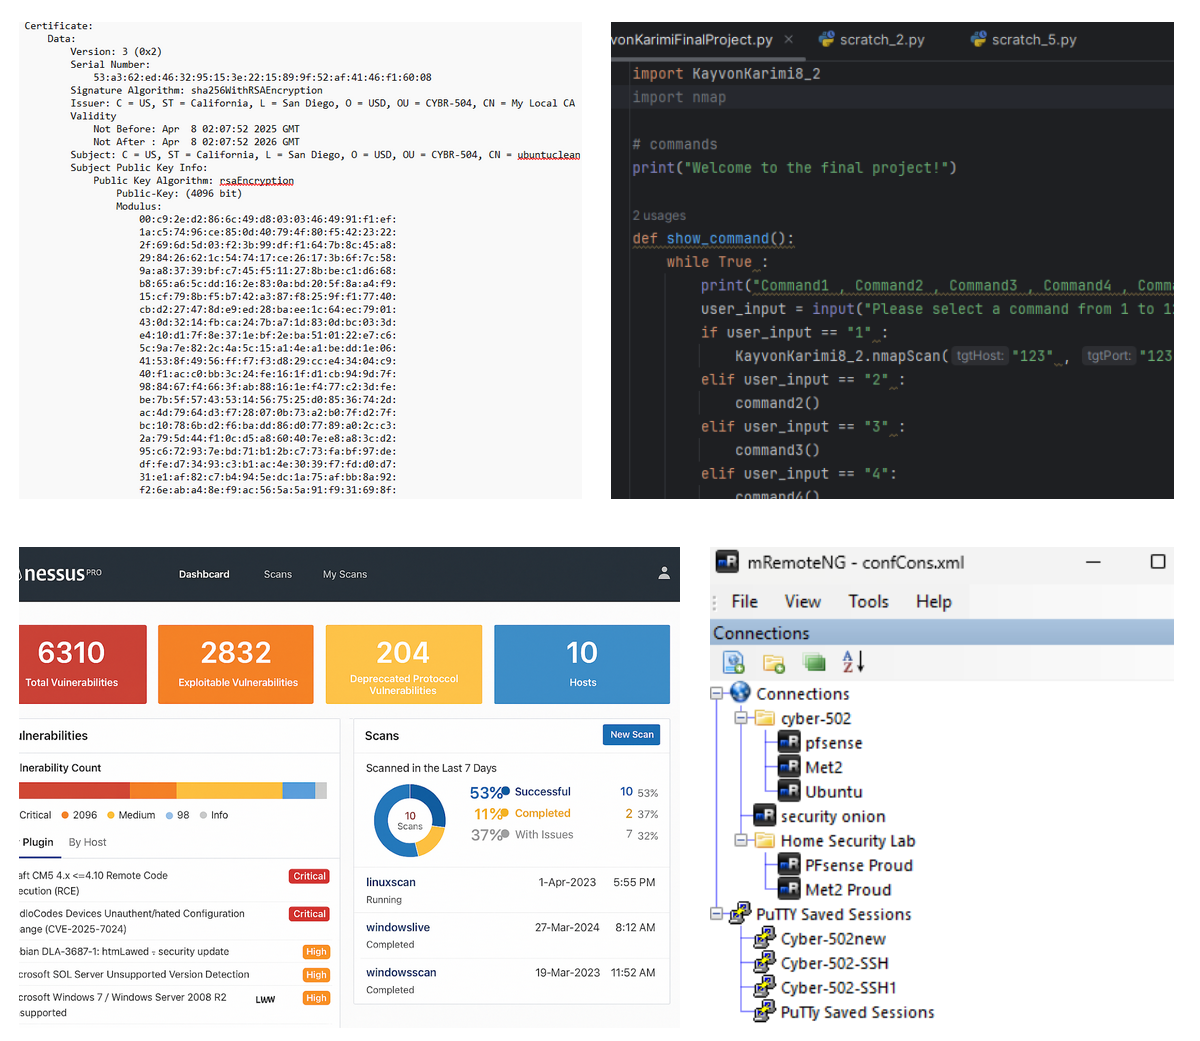Open the Tools menu in mRemoteNG

(x=868, y=601)
